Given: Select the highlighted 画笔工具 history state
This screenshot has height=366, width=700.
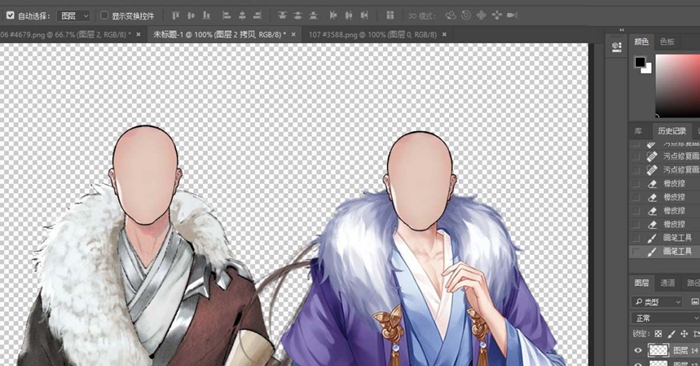Looking at the screenshot, I should [664, 251].
